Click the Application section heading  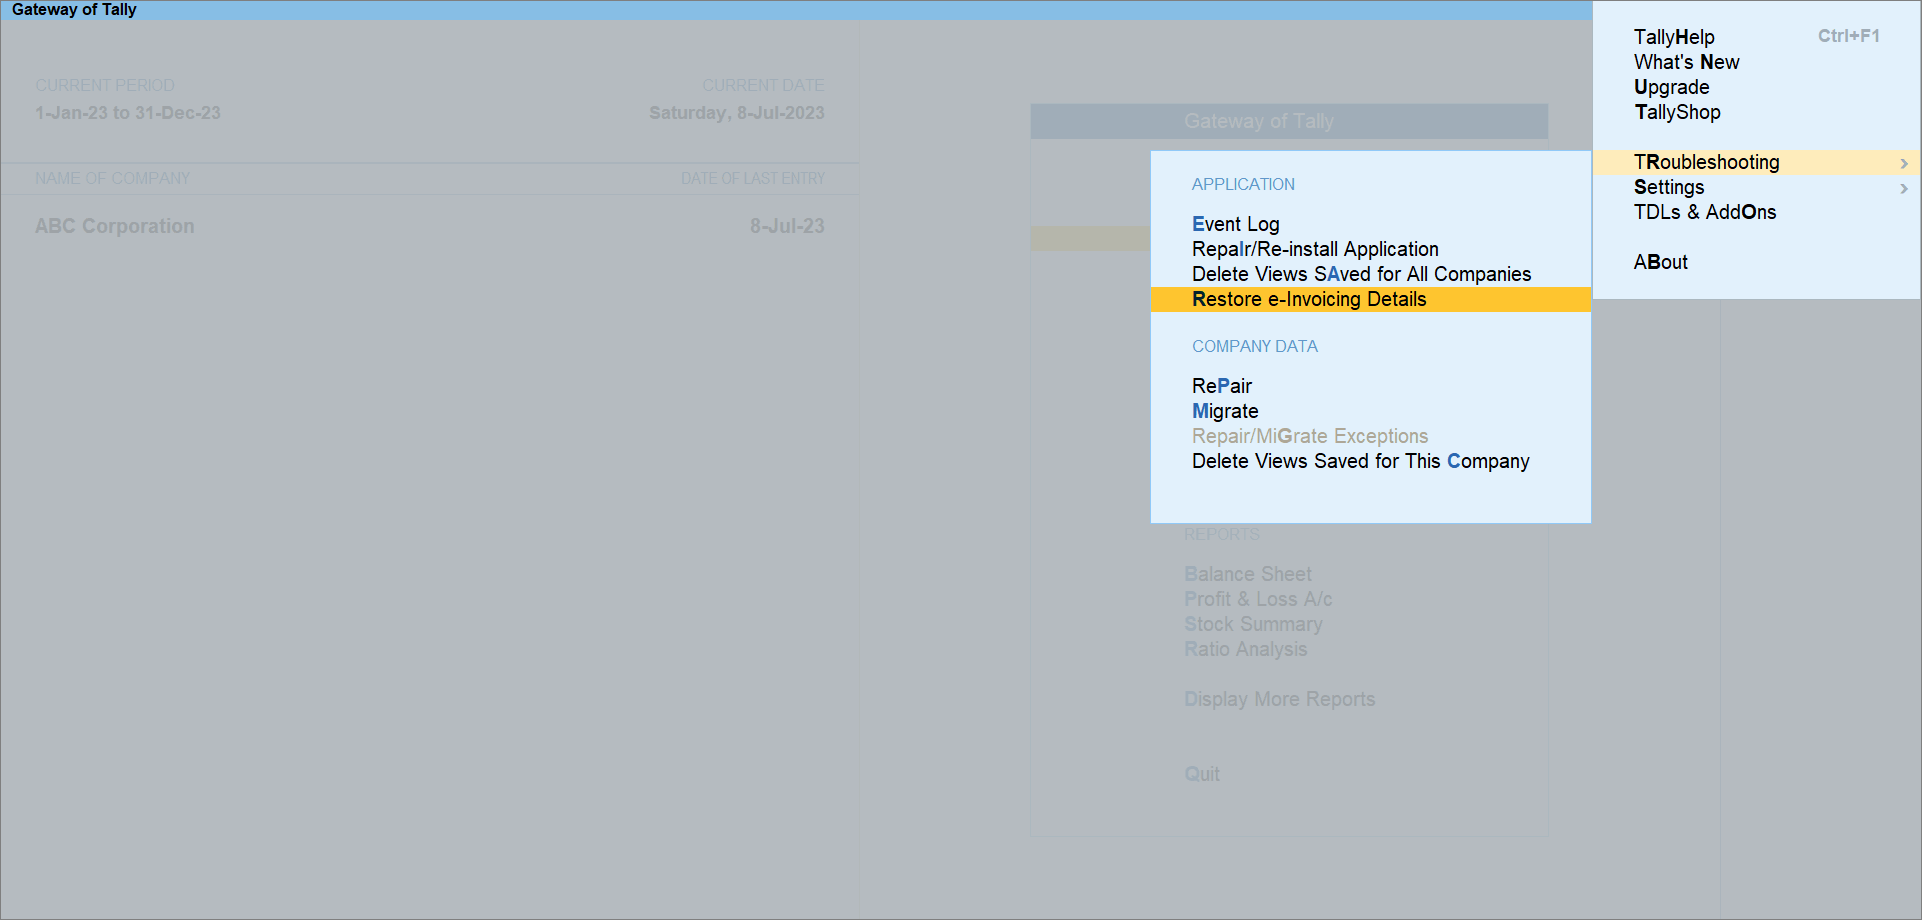tap(1243, 184)
